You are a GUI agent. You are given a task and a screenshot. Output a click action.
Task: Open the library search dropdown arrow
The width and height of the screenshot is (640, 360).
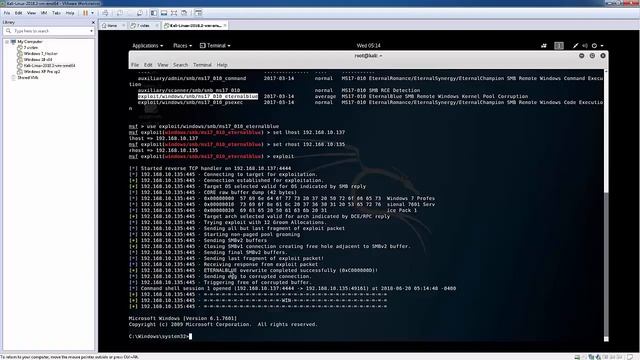click(91, 31)
